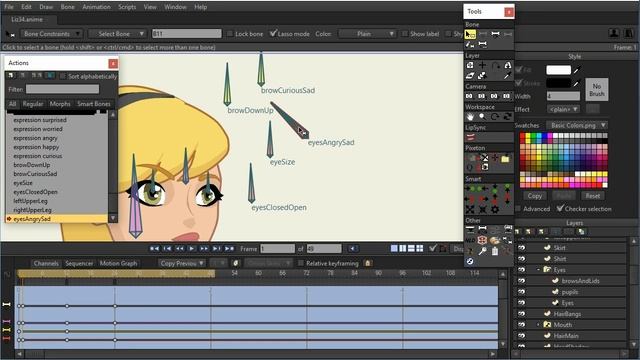The image size is (640, 360).
Task: Click the Copy style button
Action: coord(535,196)
